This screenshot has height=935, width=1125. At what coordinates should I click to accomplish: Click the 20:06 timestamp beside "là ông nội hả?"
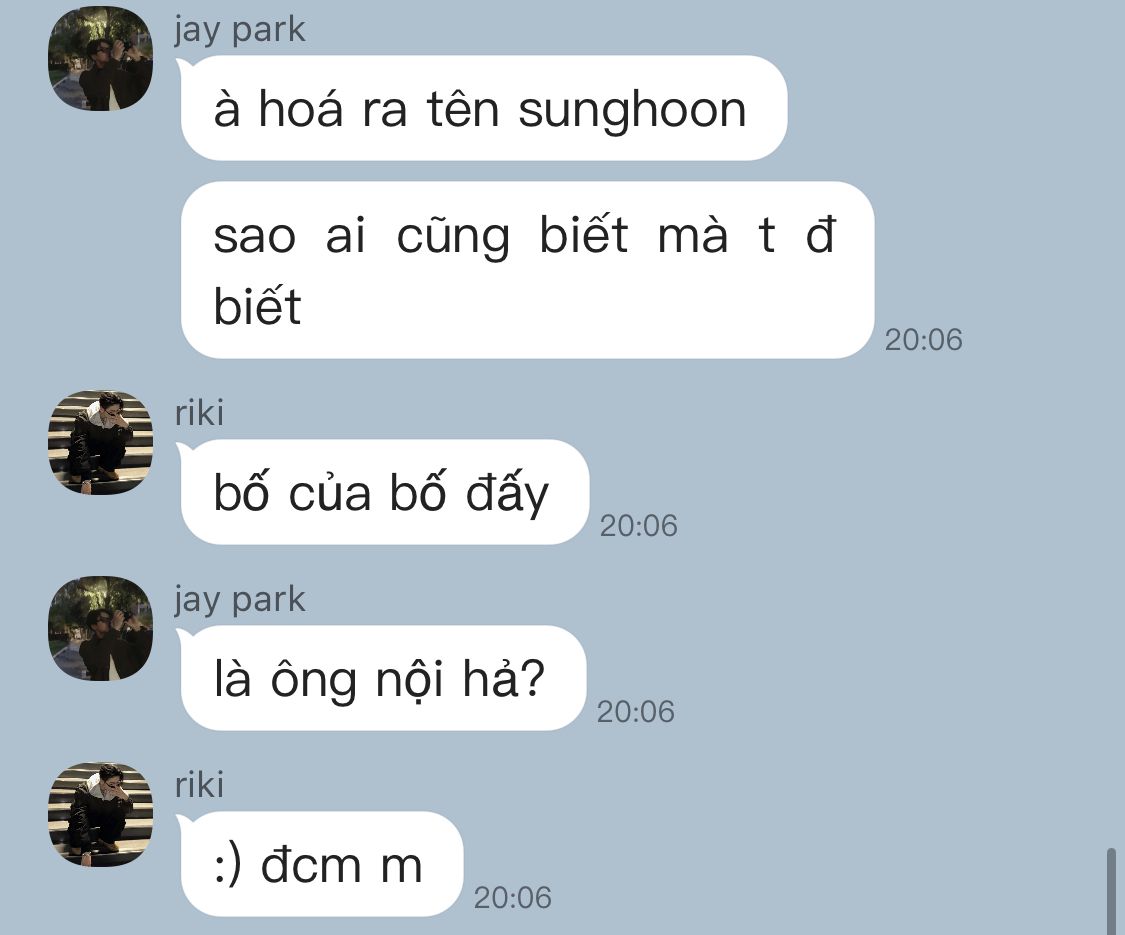coord(636,712)
